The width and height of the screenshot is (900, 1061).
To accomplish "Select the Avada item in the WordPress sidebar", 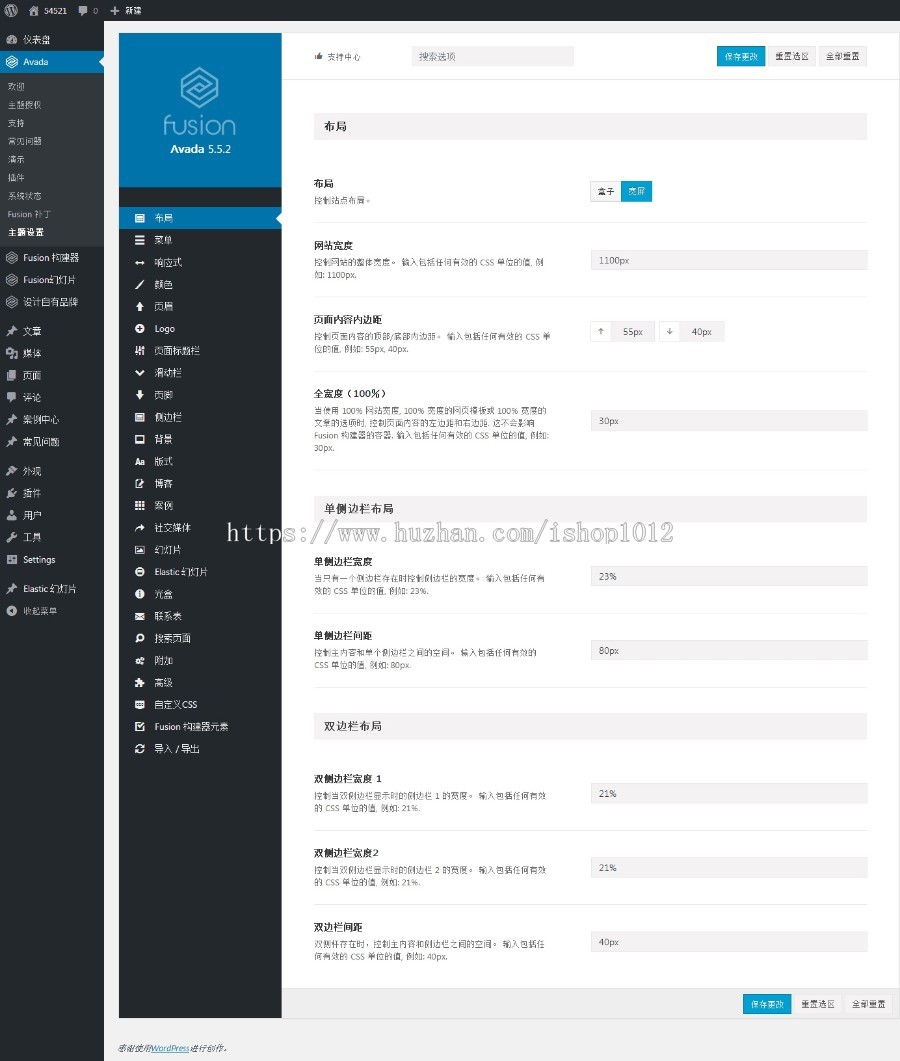I will tap(51, 62).
